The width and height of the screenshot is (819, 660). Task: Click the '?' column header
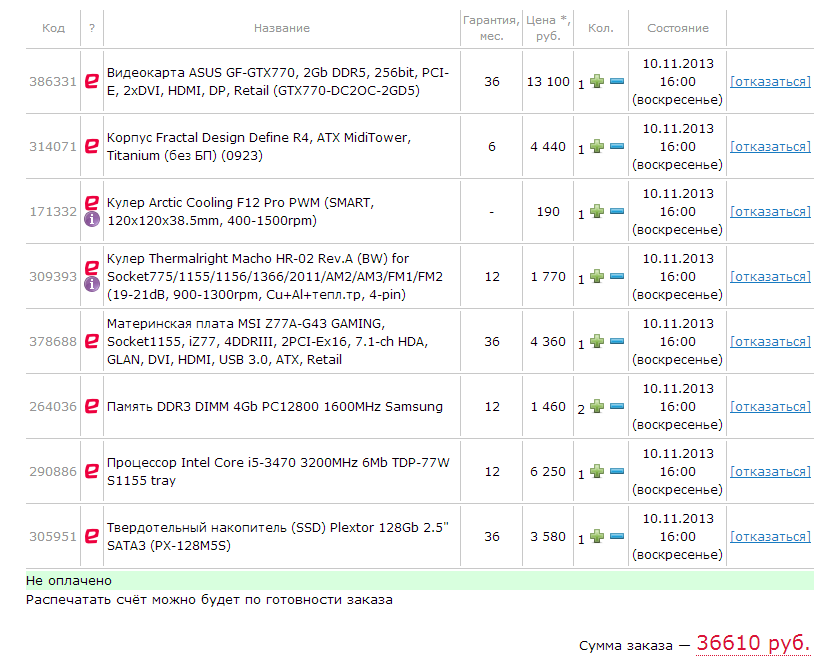click(x=92, y=28)
